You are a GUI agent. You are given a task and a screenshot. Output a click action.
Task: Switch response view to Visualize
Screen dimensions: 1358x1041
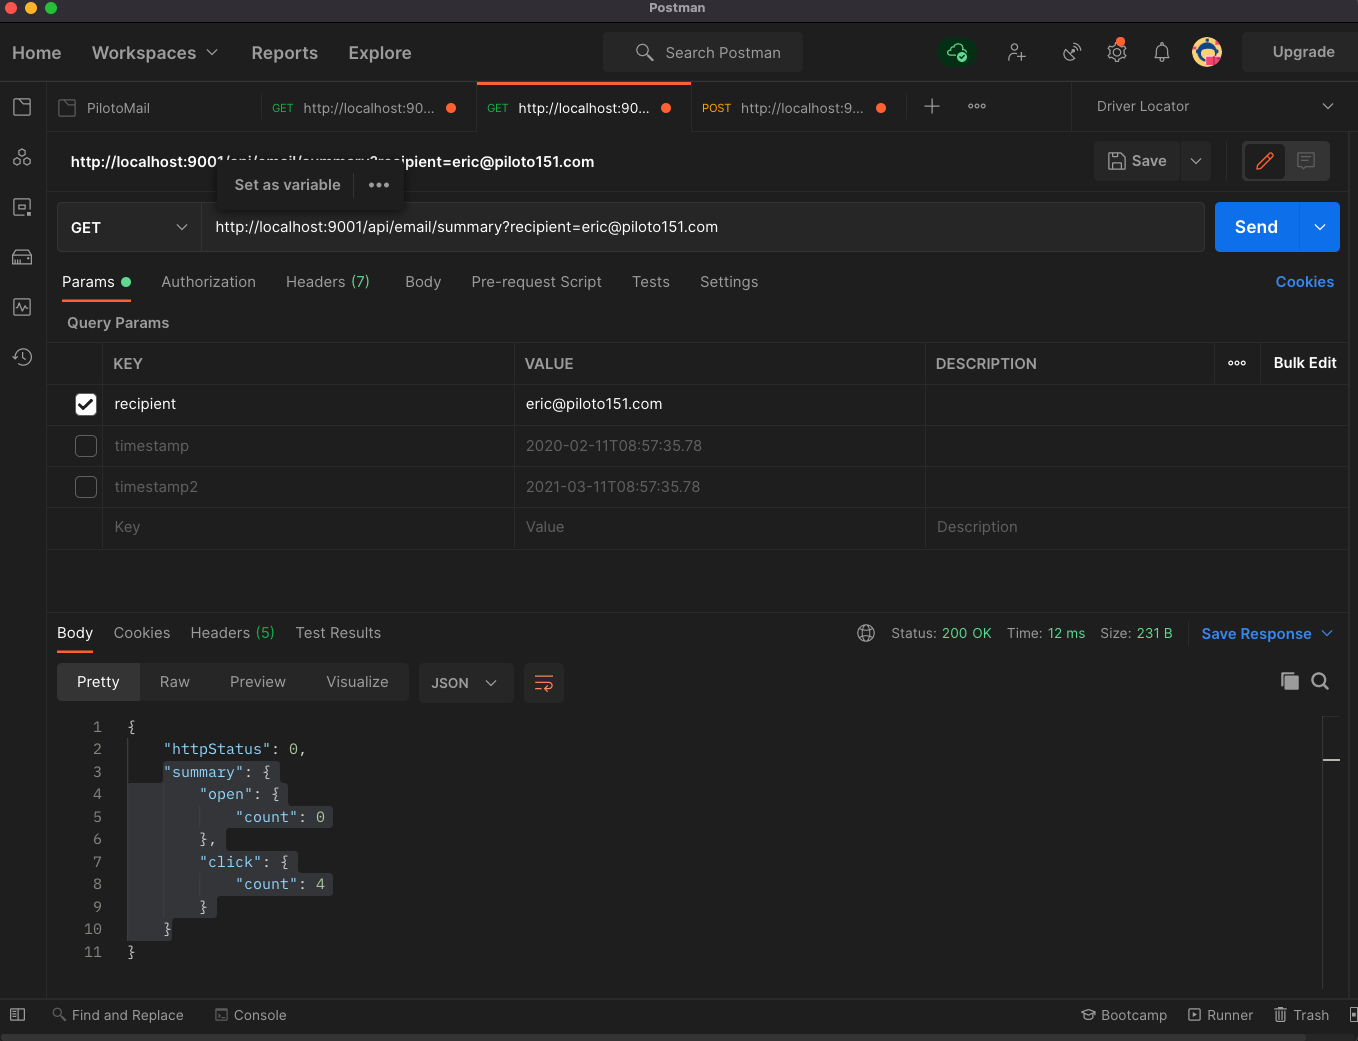[357, 682]
